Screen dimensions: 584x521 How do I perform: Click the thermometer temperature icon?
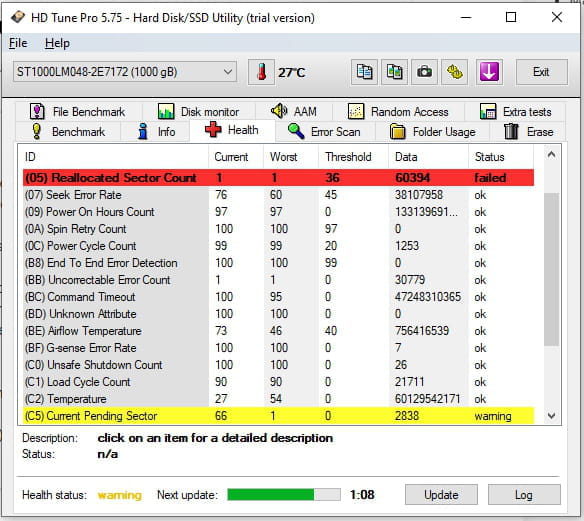point(261,72)
